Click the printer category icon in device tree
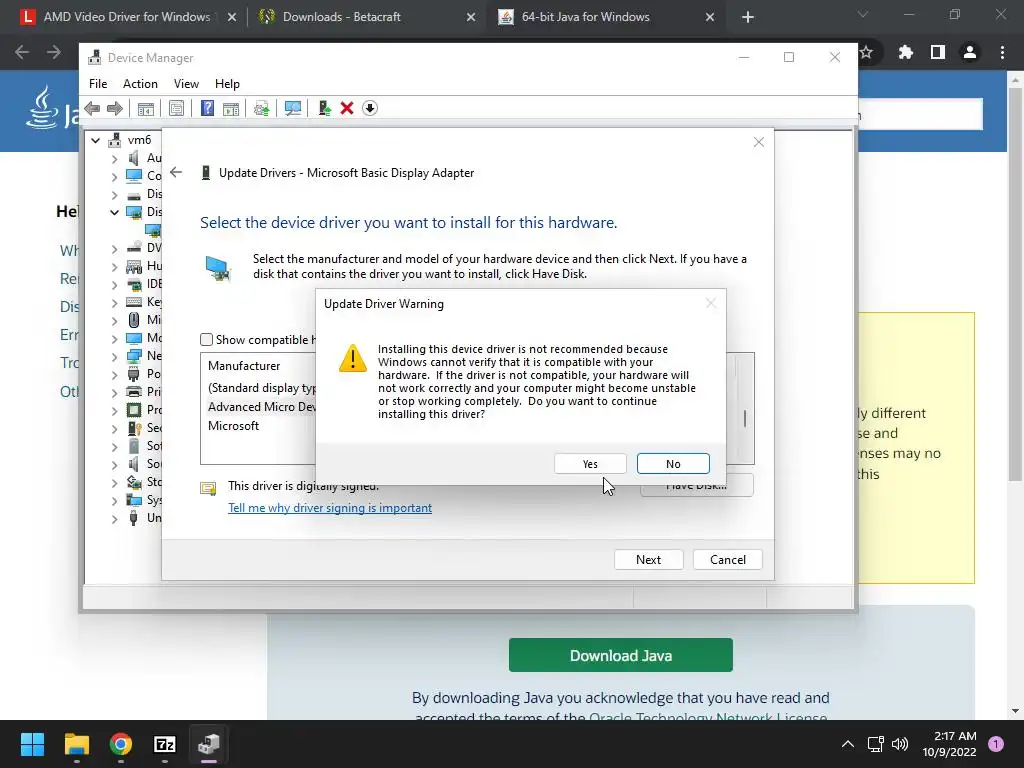The image size is (1024, 768). point(134,392)
